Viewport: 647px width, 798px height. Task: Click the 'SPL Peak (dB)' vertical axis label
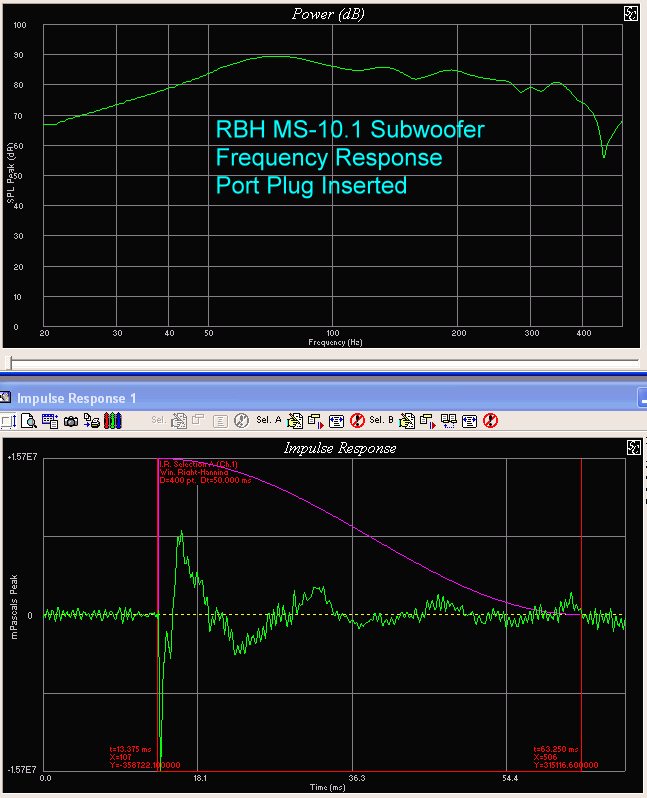coord(11,173)
